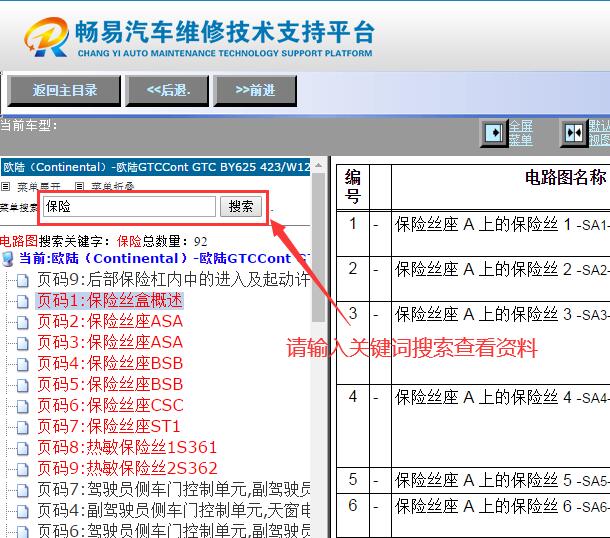The width and height of the screenshot is (610, 538).
Task: Open 页码5:保险丝座BSB
Action: pyautogui.click(x=110, y=384)
